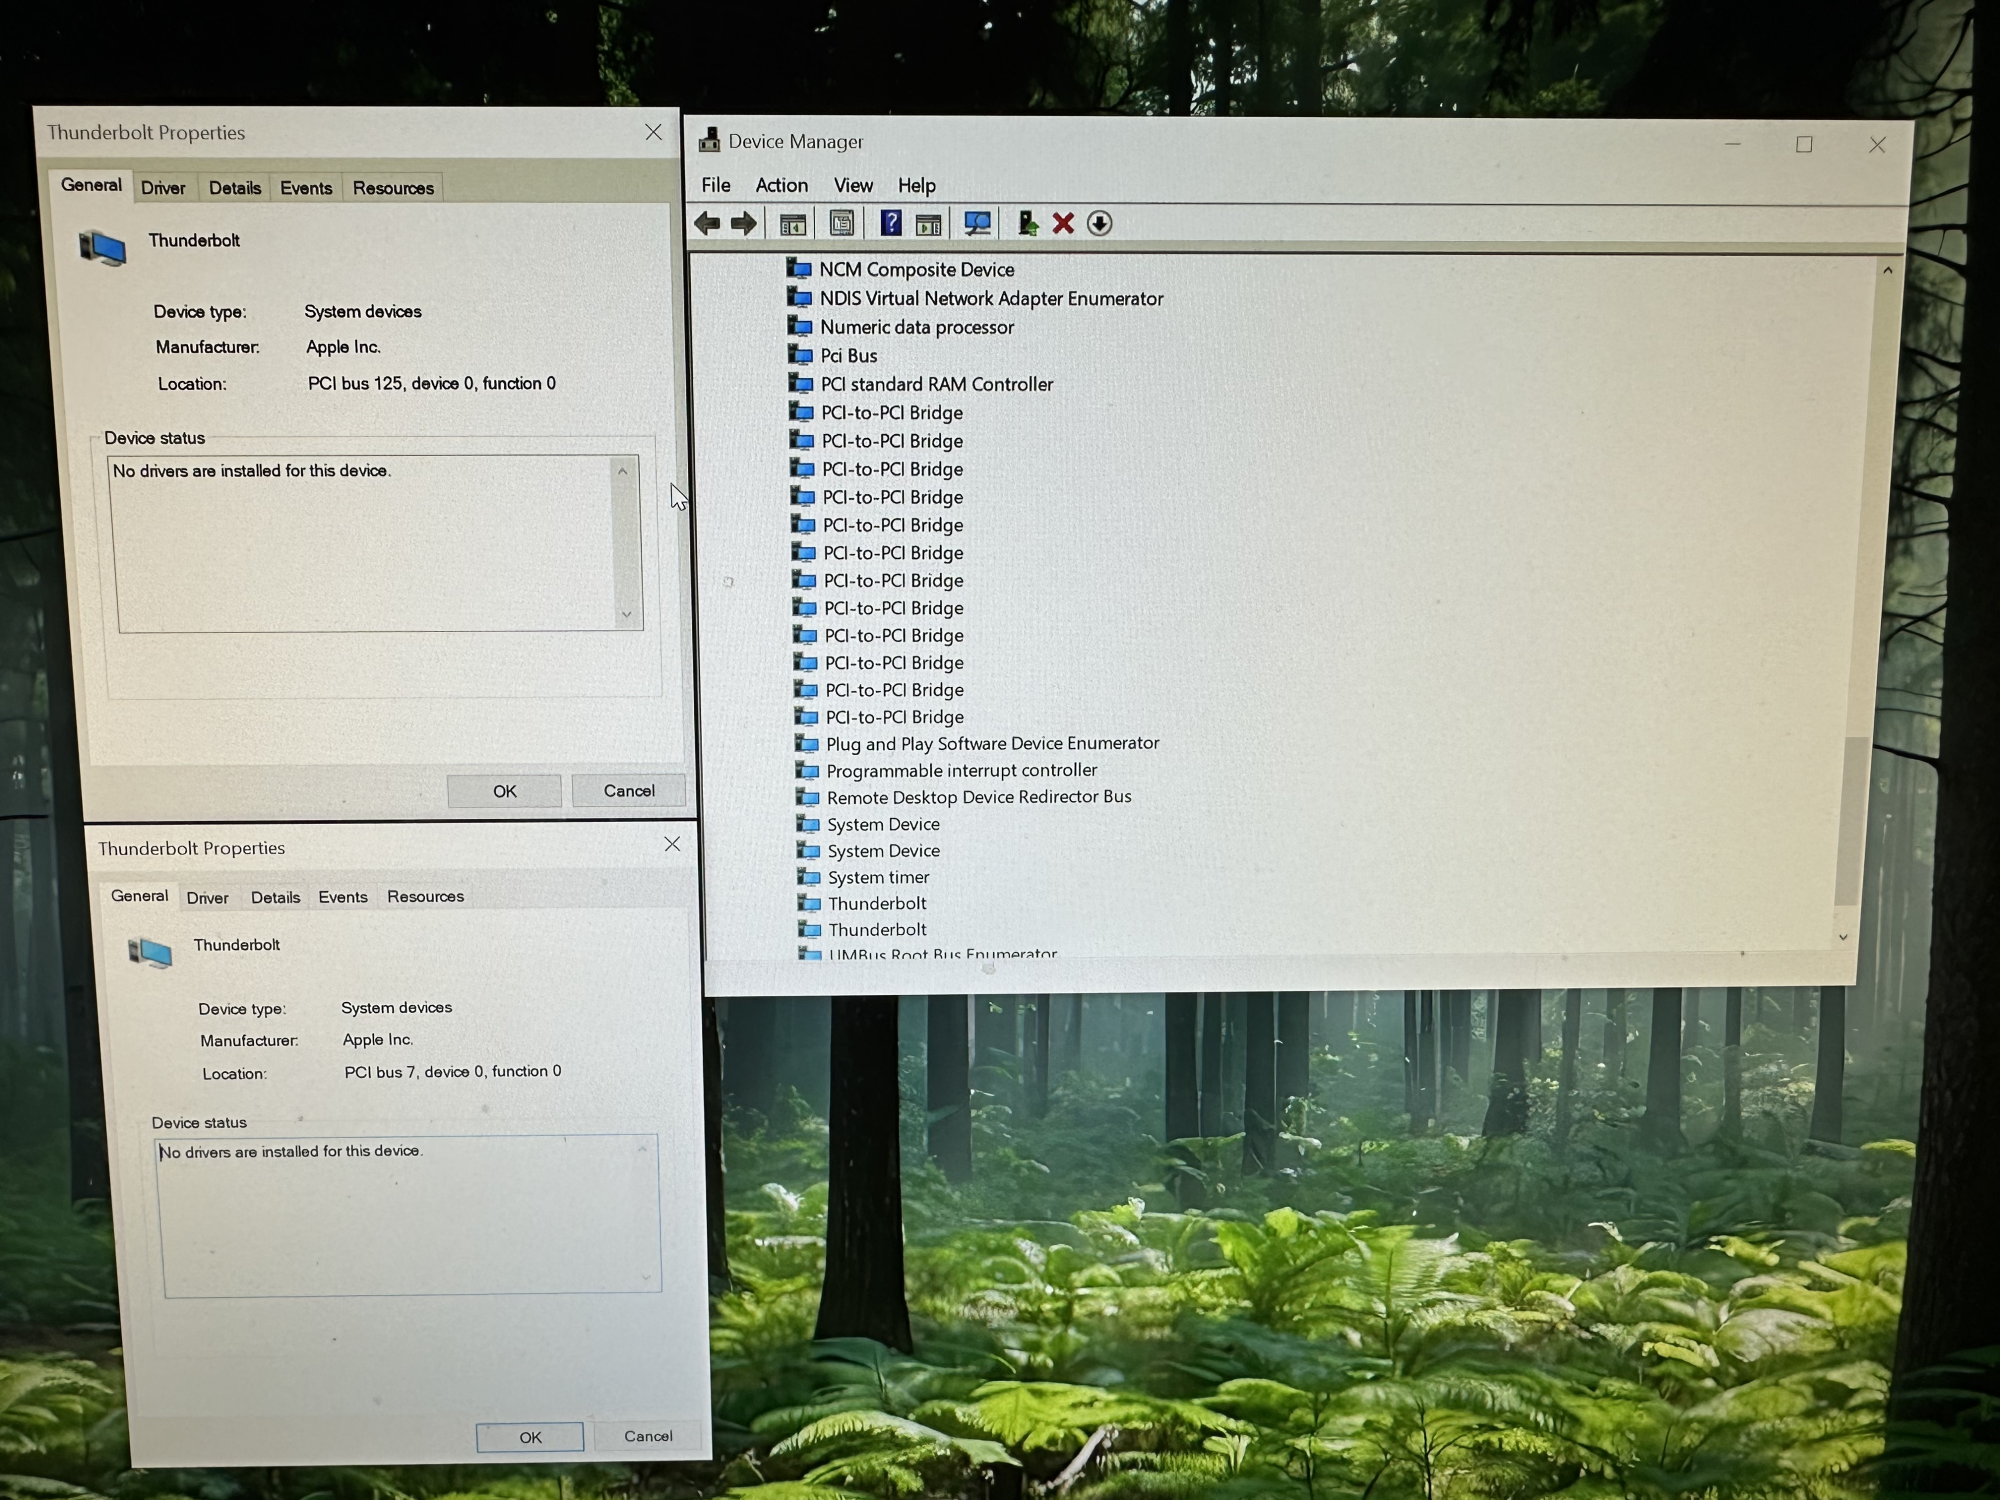Open the View menu in Device Manager
2000x1500 pixels.
[853, 185]
